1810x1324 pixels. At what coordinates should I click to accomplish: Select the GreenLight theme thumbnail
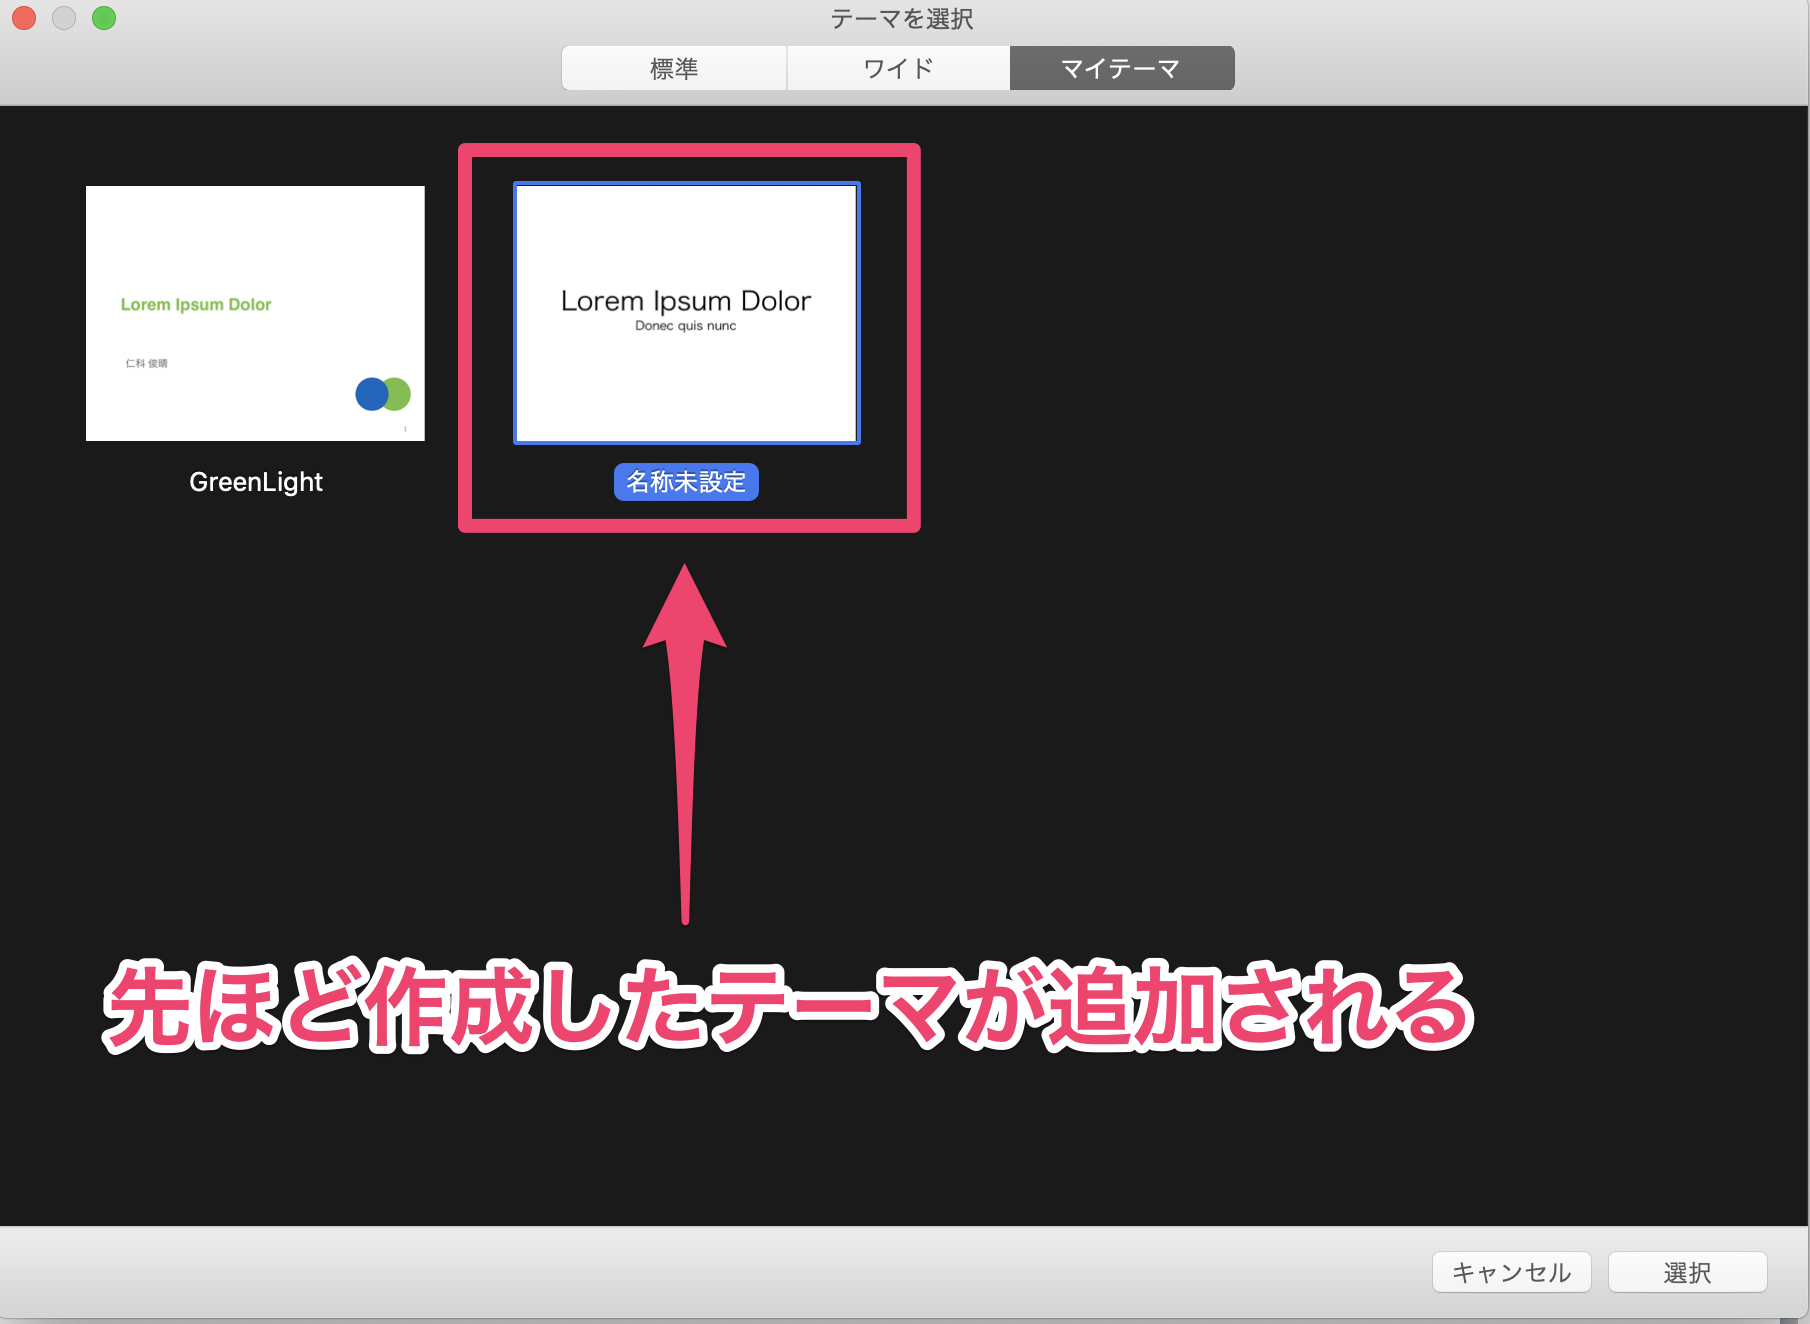(255, 313)
